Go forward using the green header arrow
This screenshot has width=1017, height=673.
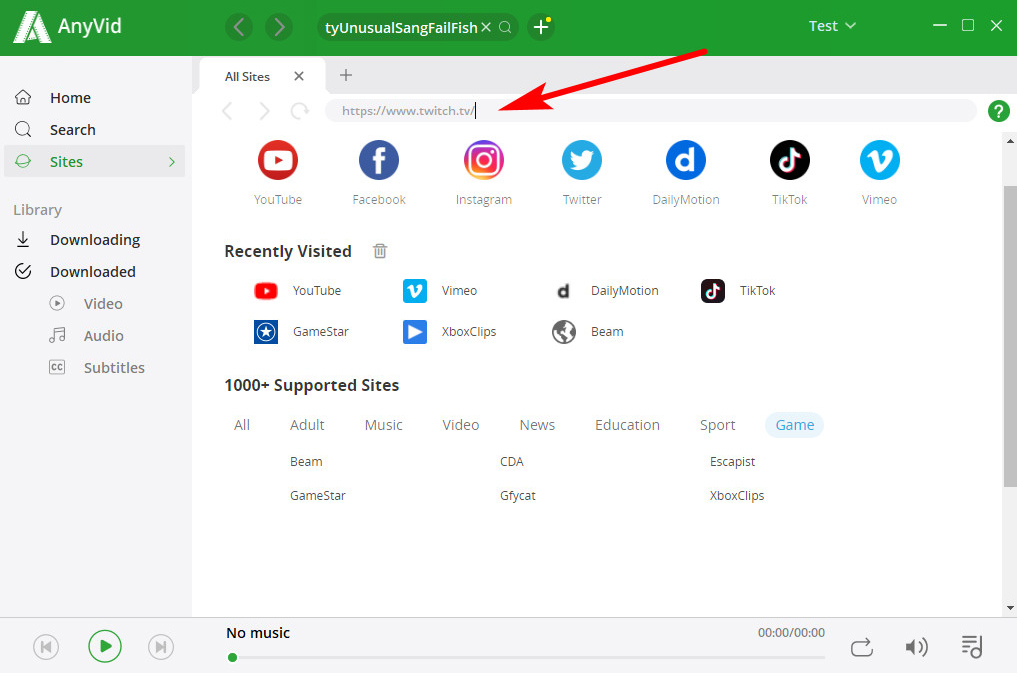click(x=279, y=27)
